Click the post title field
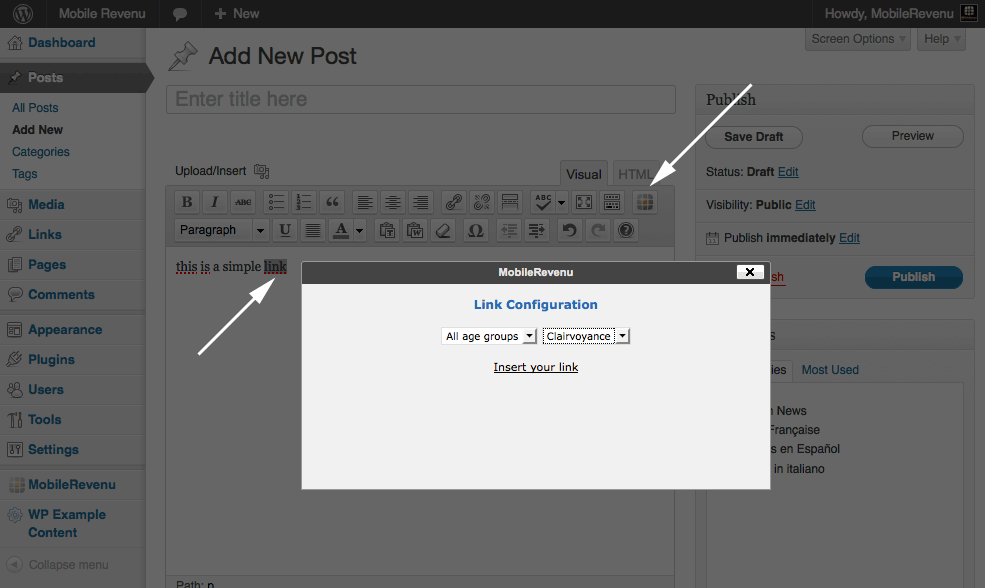Image resolution: width=985 pixels, height=588 pixels. tap(421, 99)
